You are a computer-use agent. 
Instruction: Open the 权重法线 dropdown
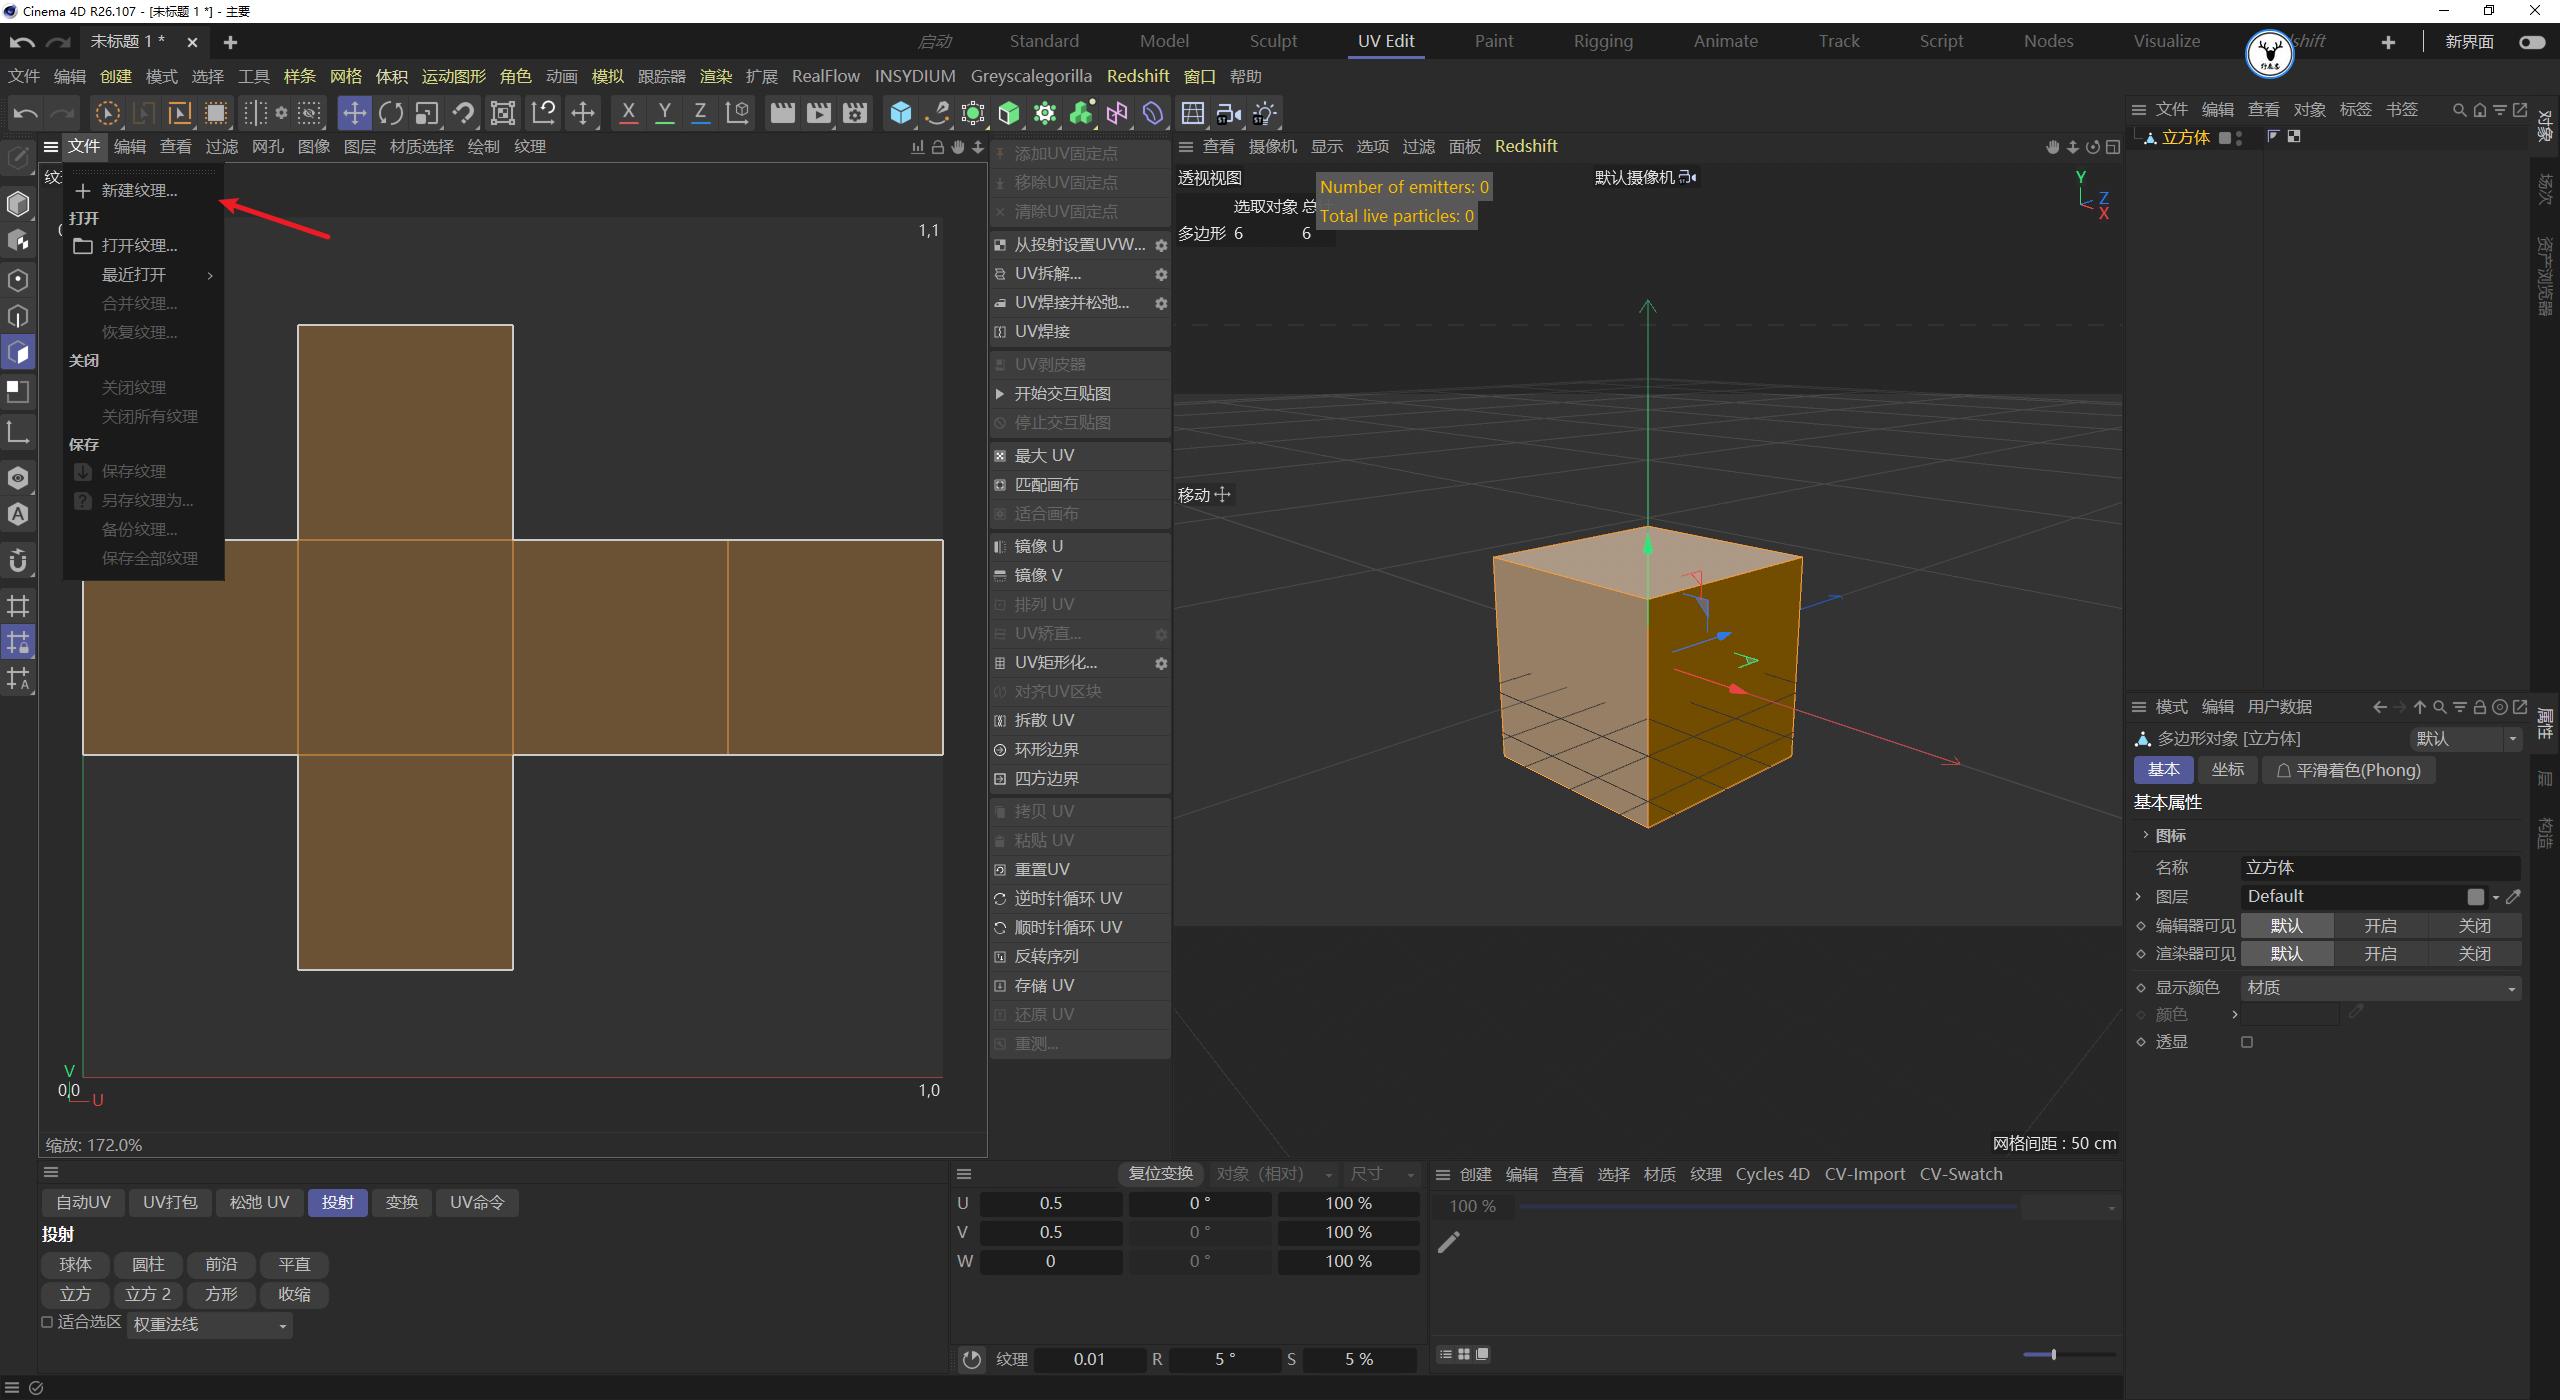point(207,1324)
